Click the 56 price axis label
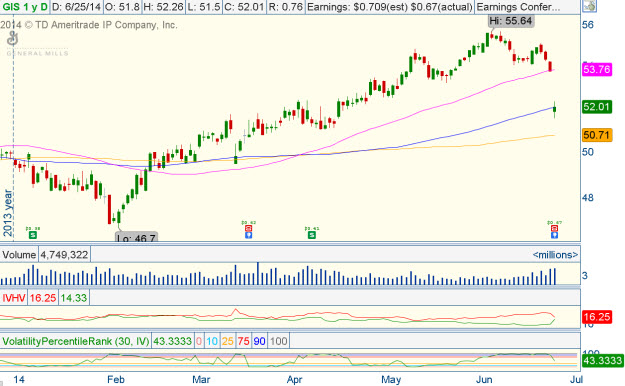This screenshot has width=625, height=386. point(588,25)
